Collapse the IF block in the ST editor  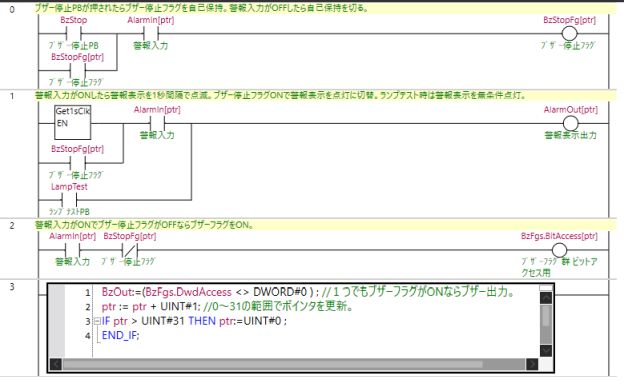pyautogui.click(x=97, y=321)
